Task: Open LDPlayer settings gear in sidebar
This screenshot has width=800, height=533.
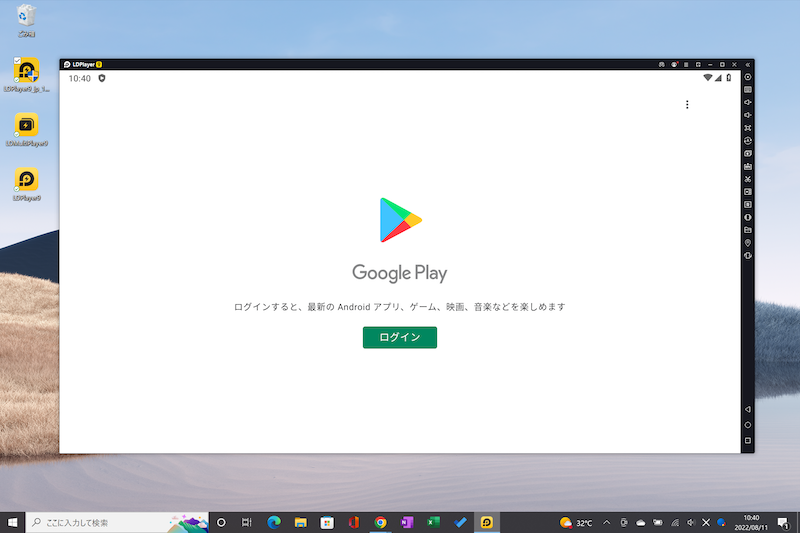Action: 748,77
